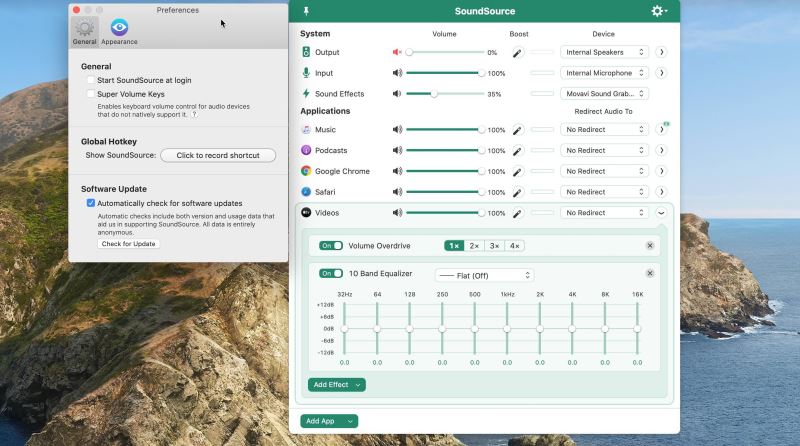Unmute the Output speaker icon
The width and height of the screenshot is (800, 446).
pyautogui.click(x=397, y=52)
